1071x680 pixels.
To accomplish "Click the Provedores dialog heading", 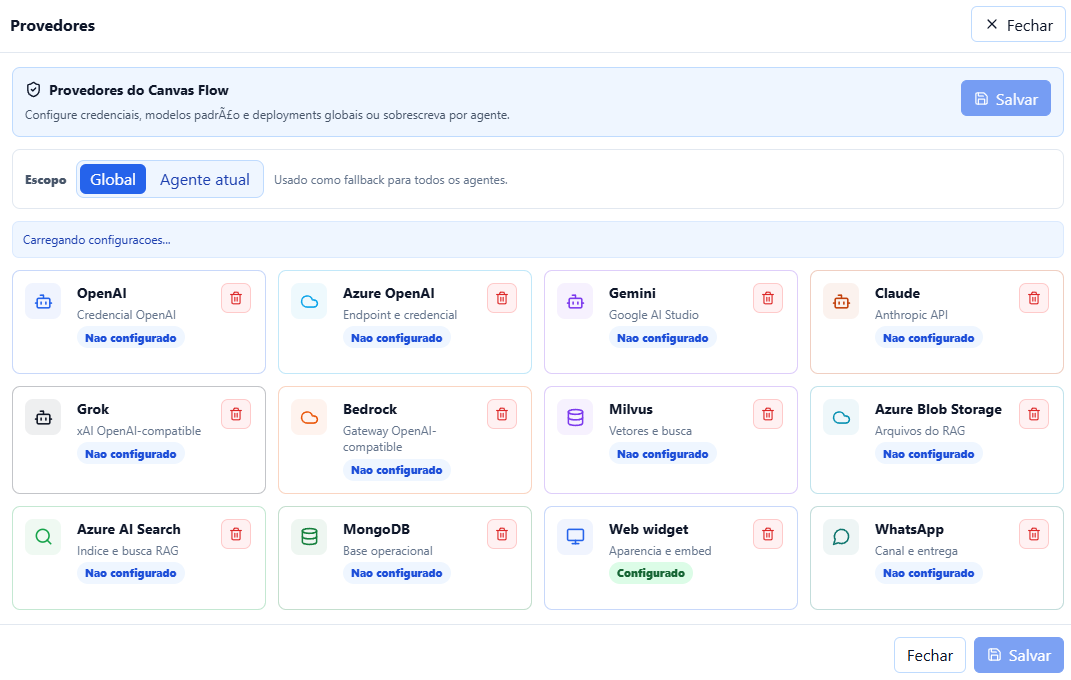I will (53, 26).
